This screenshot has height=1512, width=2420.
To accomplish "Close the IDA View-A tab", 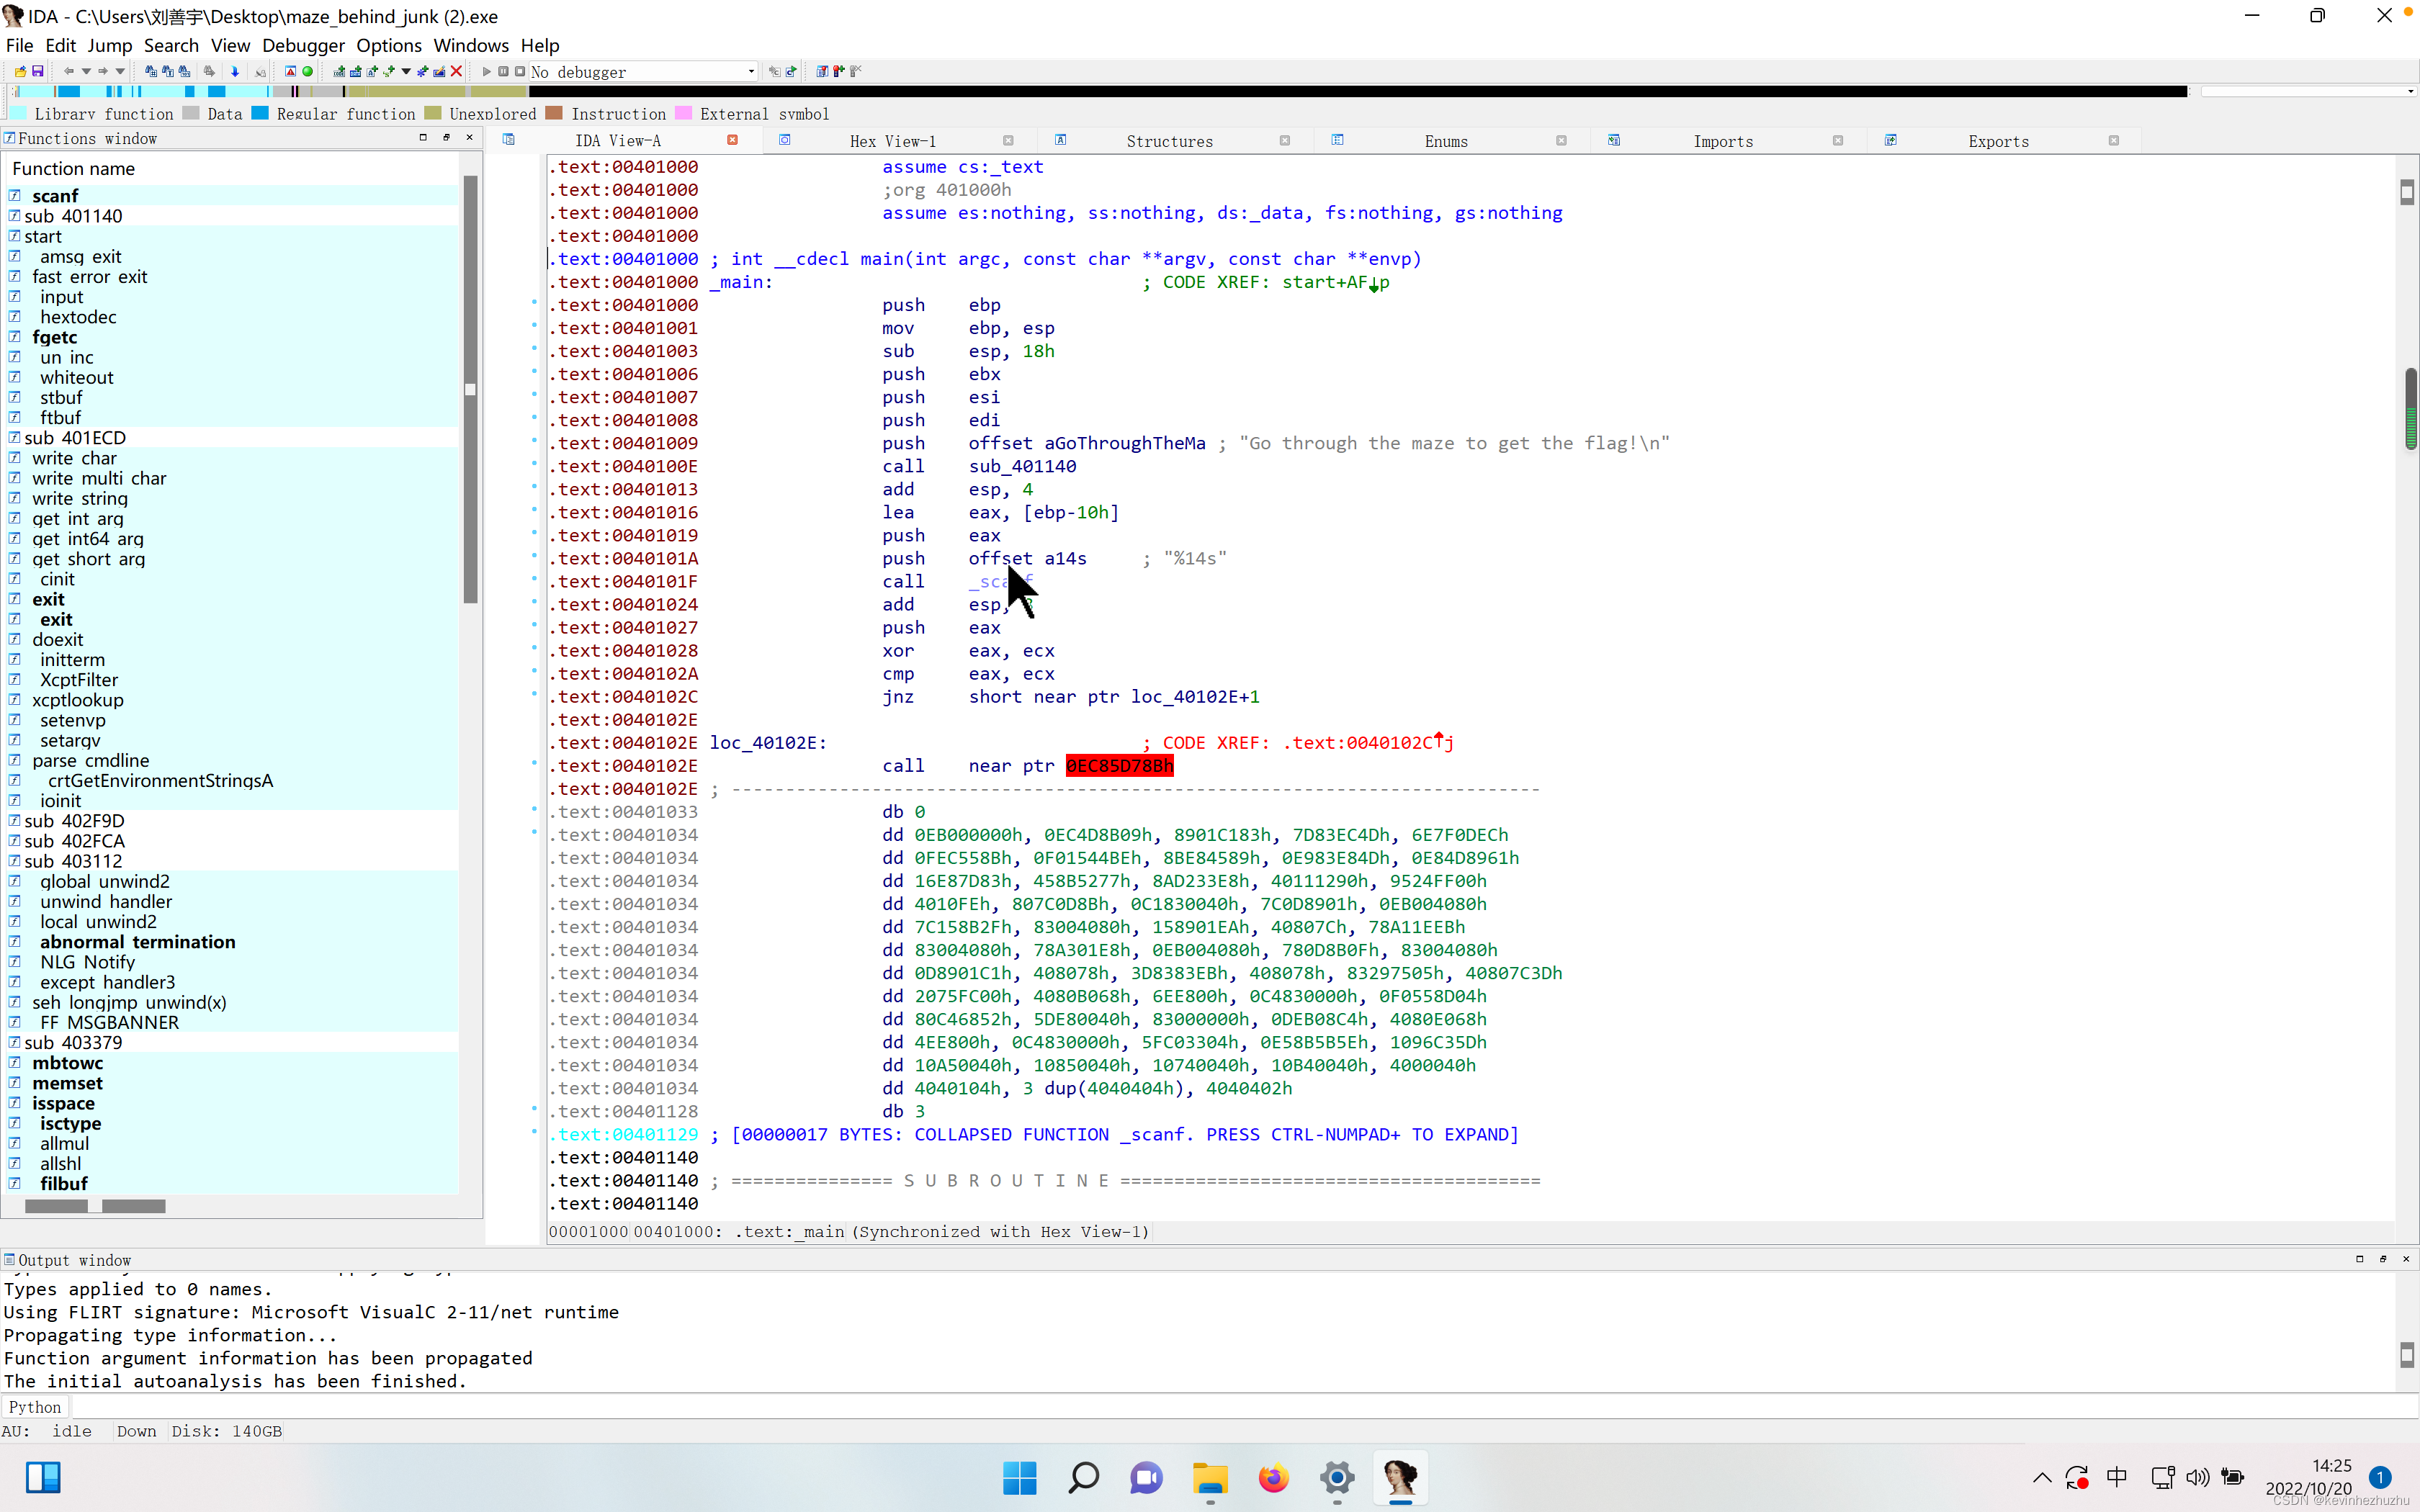I will click(x=732, y=140).
